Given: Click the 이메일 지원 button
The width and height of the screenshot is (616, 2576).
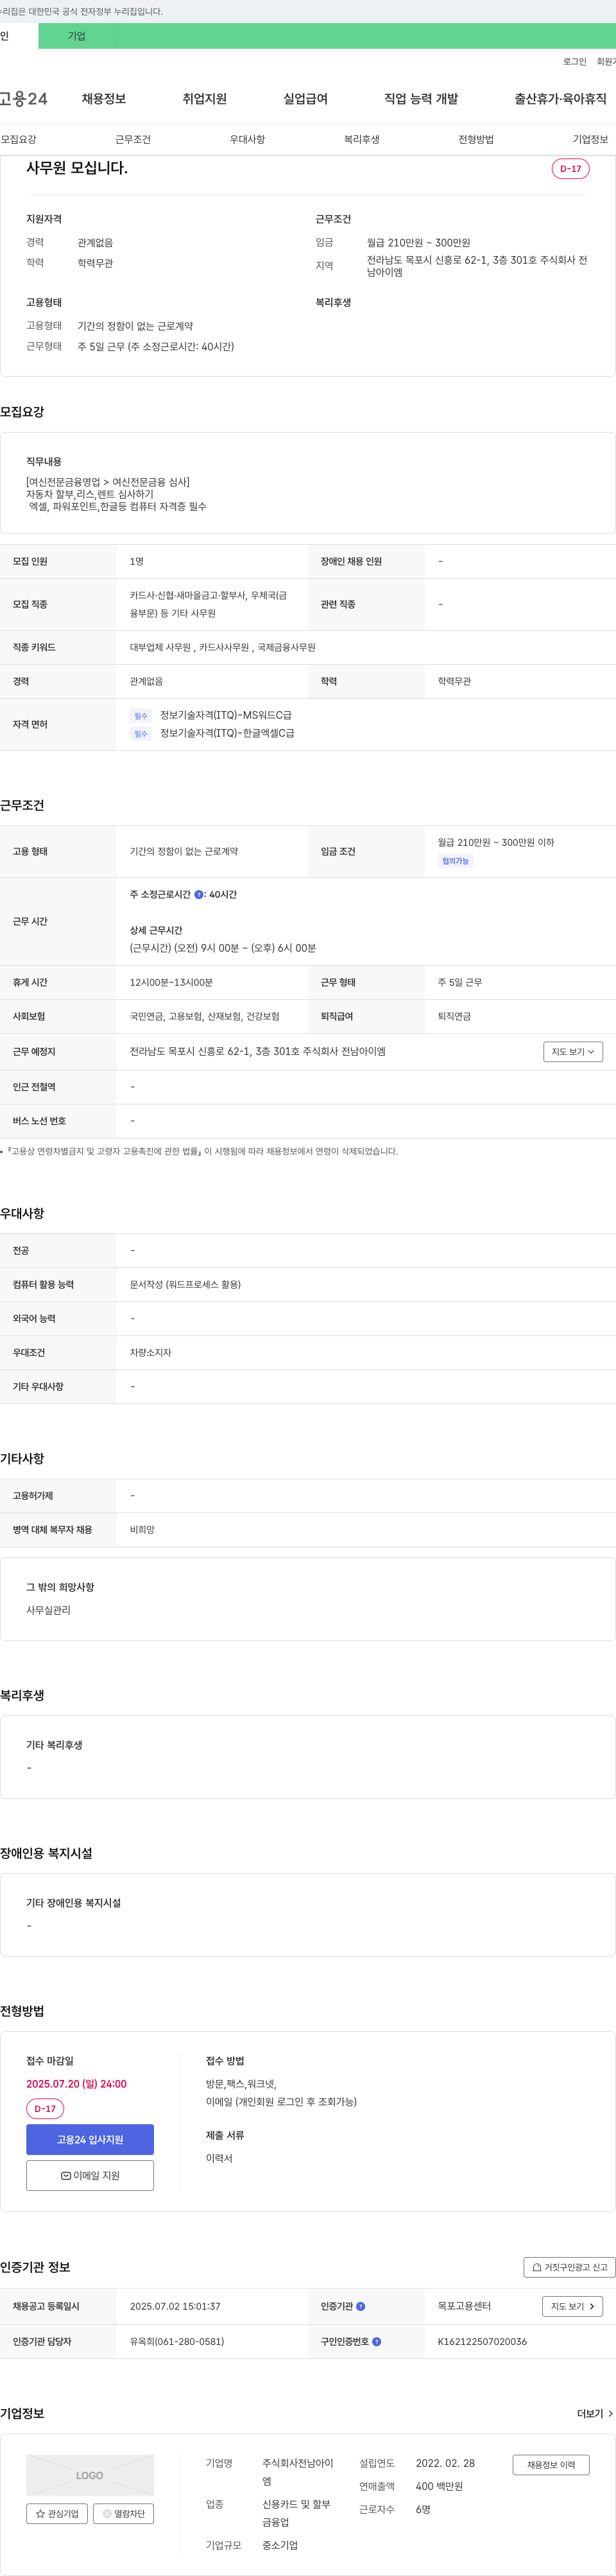Looking at the screenshot, I should tap(90, 2175).
